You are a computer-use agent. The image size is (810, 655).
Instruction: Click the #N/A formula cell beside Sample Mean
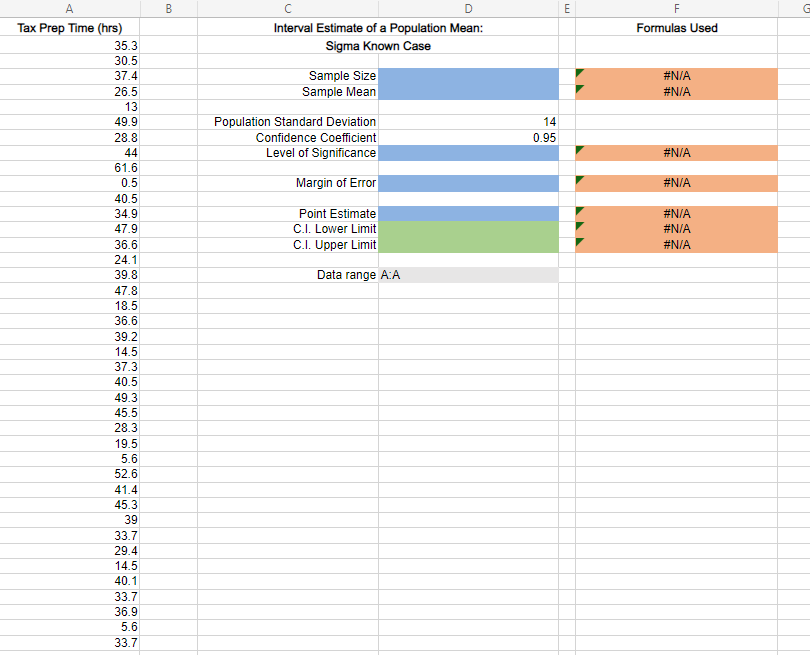[677, 92]
